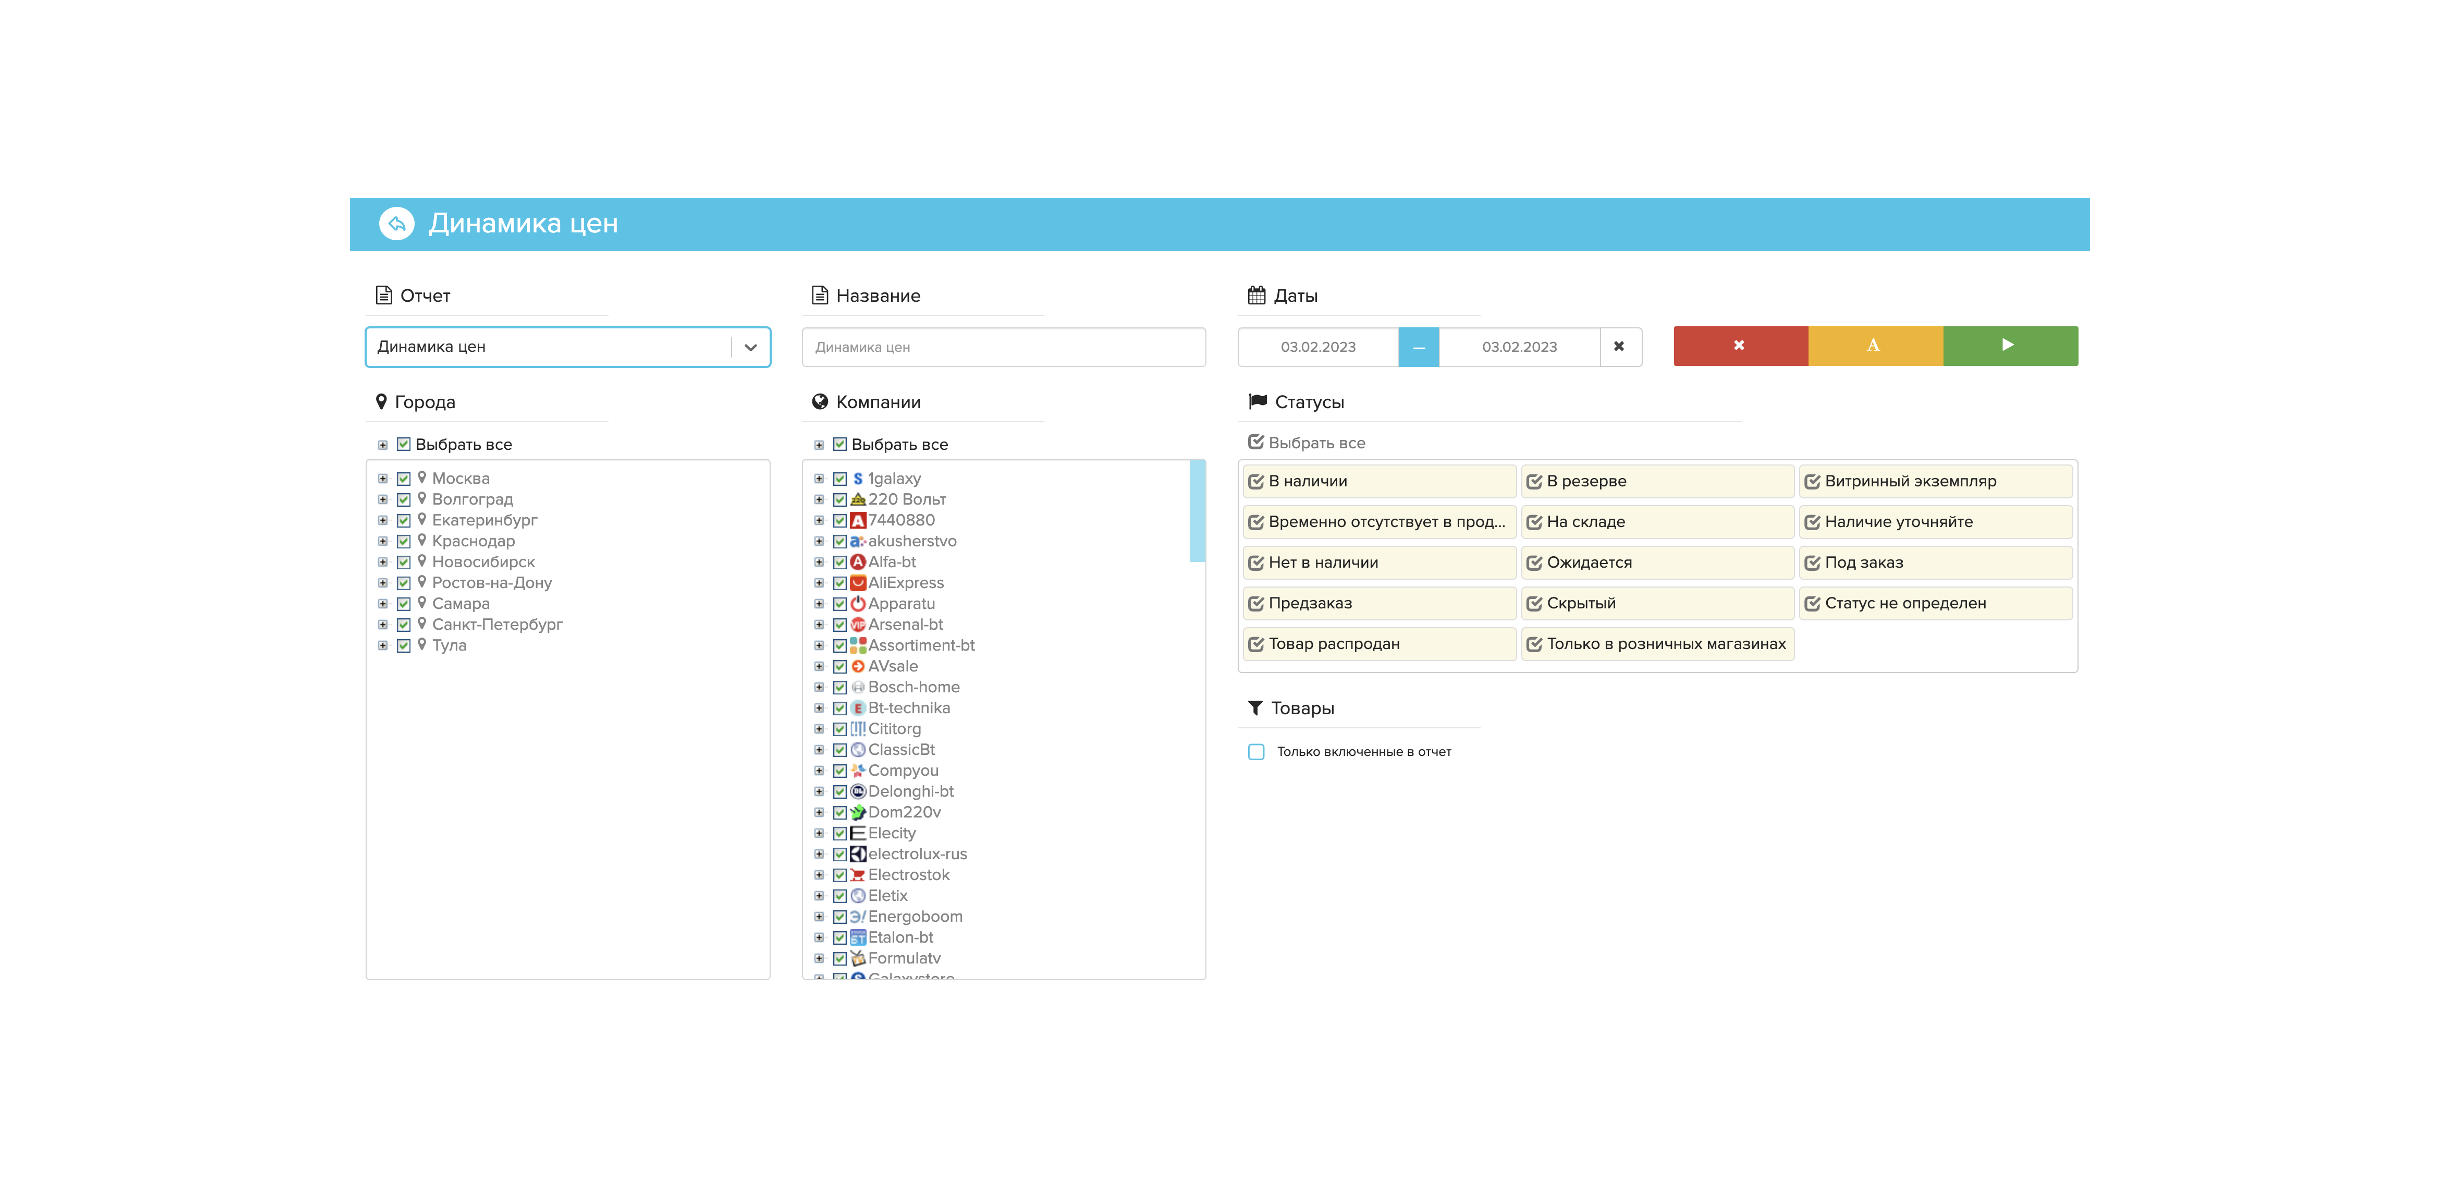Click the Formulatv logo icon

click(858, 958)
